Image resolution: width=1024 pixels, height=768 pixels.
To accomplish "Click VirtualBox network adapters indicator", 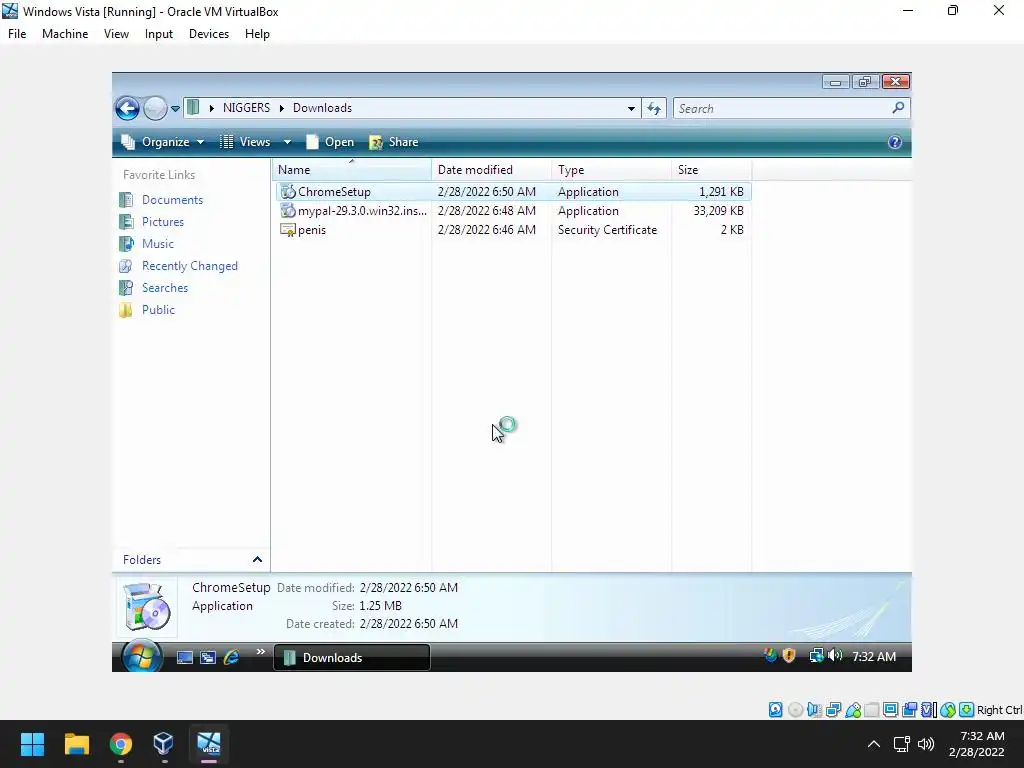I will [833, 710].
